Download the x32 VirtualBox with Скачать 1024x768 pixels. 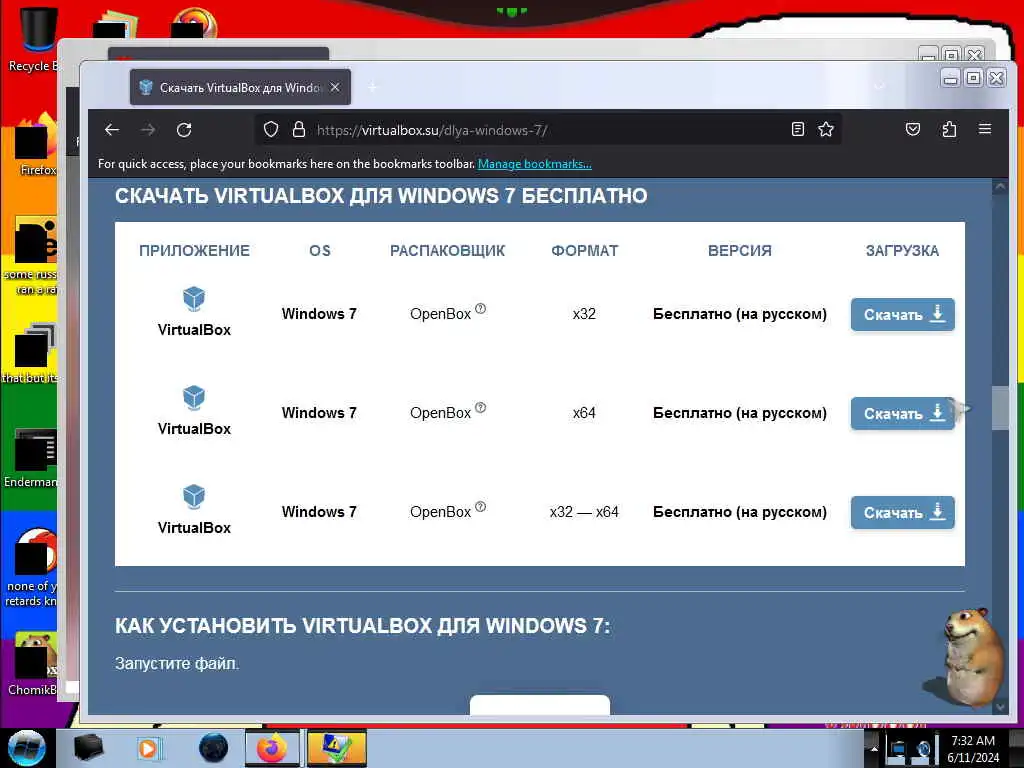coord(903,315)
